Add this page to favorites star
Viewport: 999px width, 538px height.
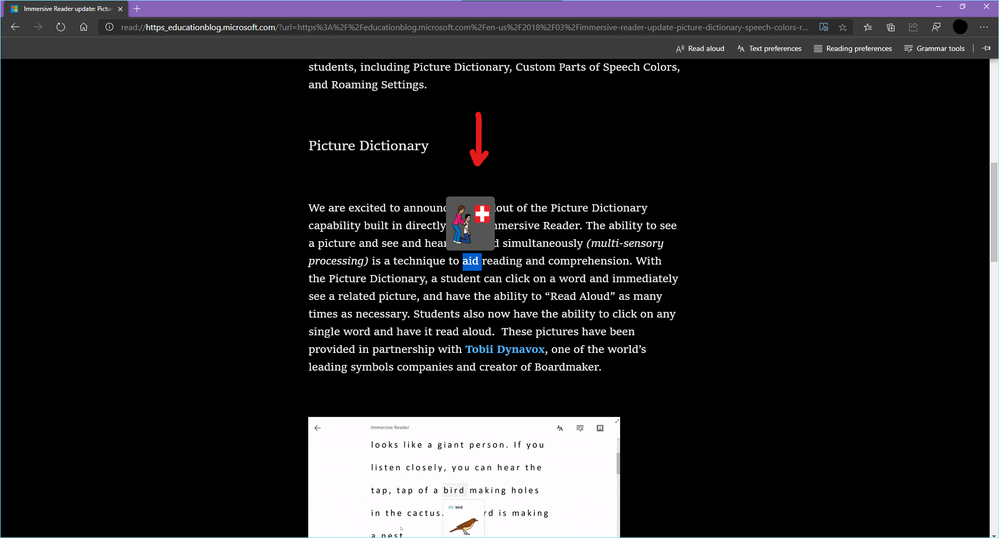pos(842,27)
